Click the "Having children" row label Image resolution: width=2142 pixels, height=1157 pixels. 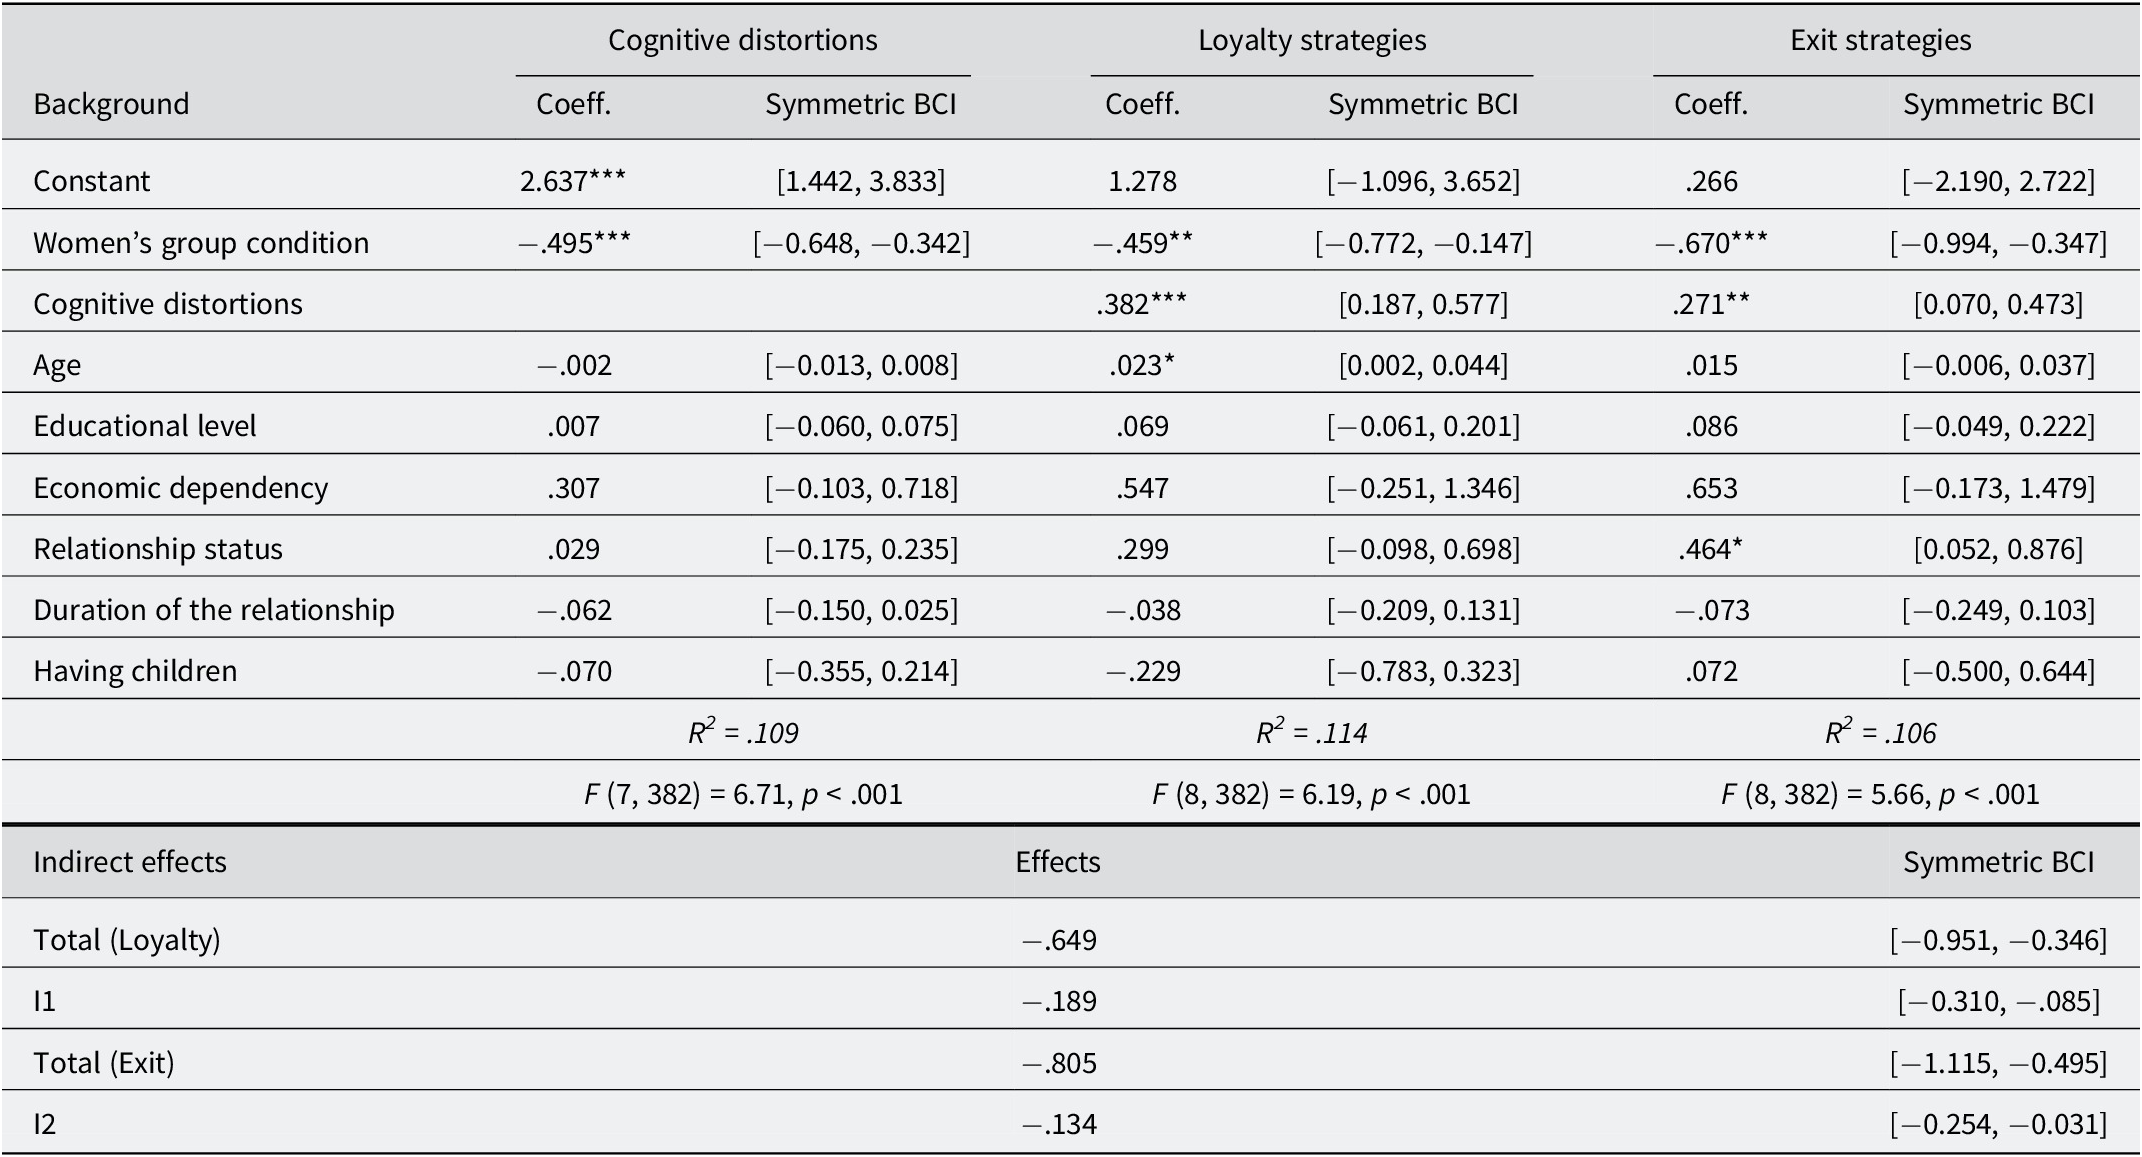[x=135, y=671]
